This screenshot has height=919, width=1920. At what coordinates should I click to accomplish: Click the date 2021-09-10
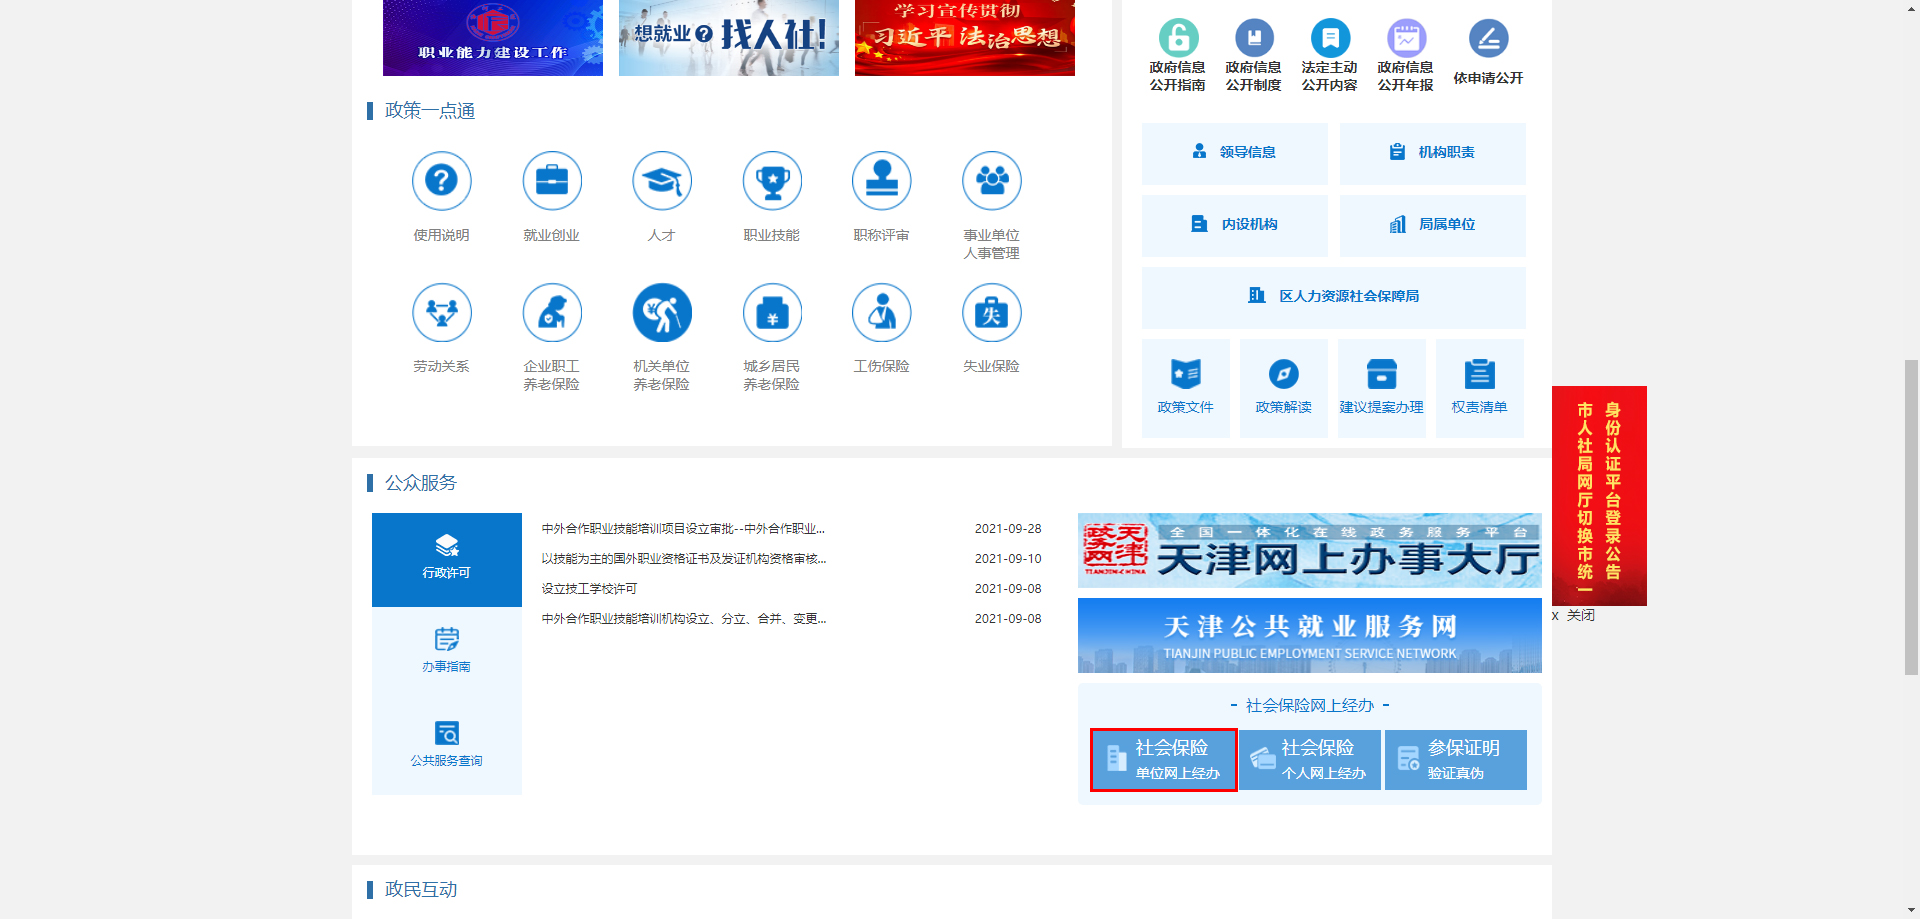coord(1008,559)
